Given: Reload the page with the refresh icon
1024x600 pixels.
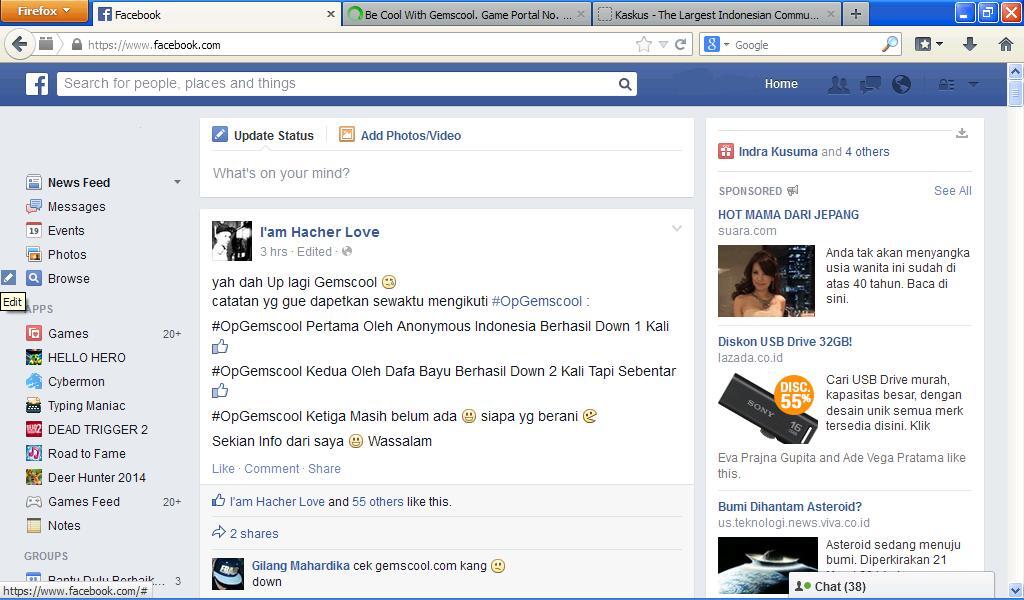Looking at the screenshot, I should click(680, 44).
